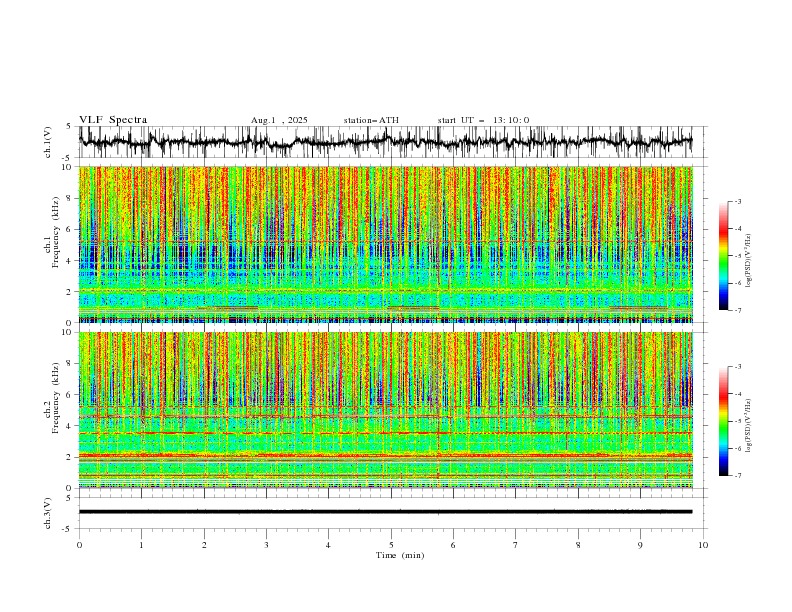Click the "VLF Spectra" plot title
This screenshot has width=792, height=612.
coord(113,120)
